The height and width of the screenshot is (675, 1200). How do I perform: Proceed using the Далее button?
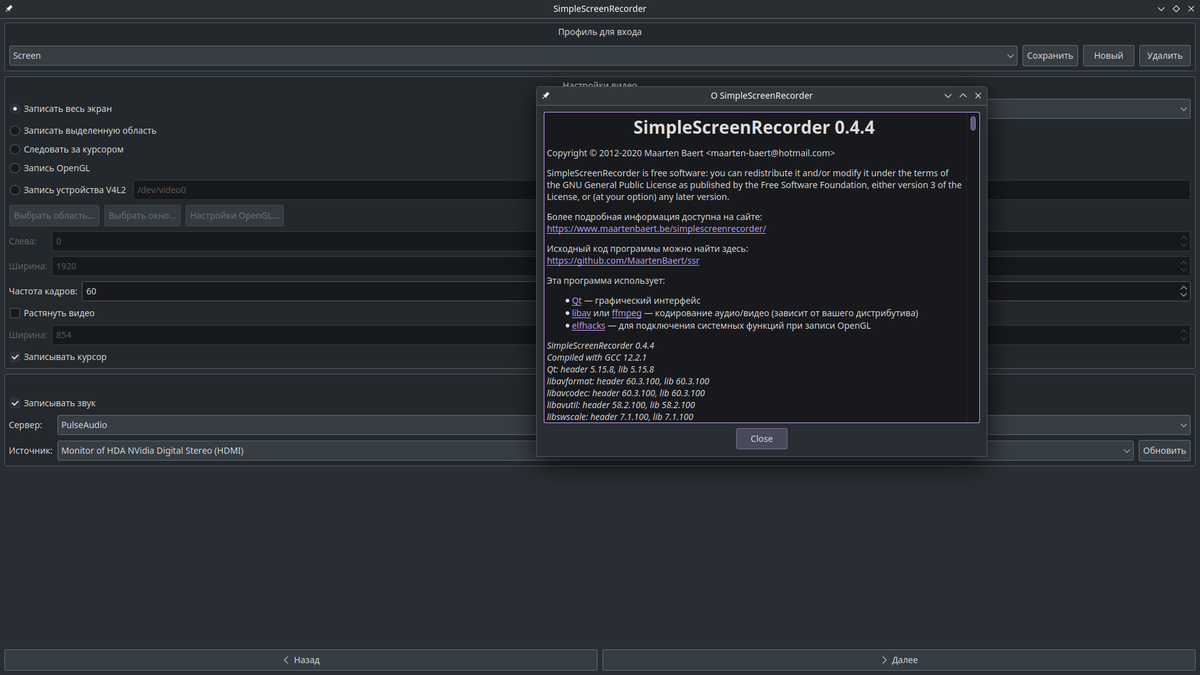point(898,659)
